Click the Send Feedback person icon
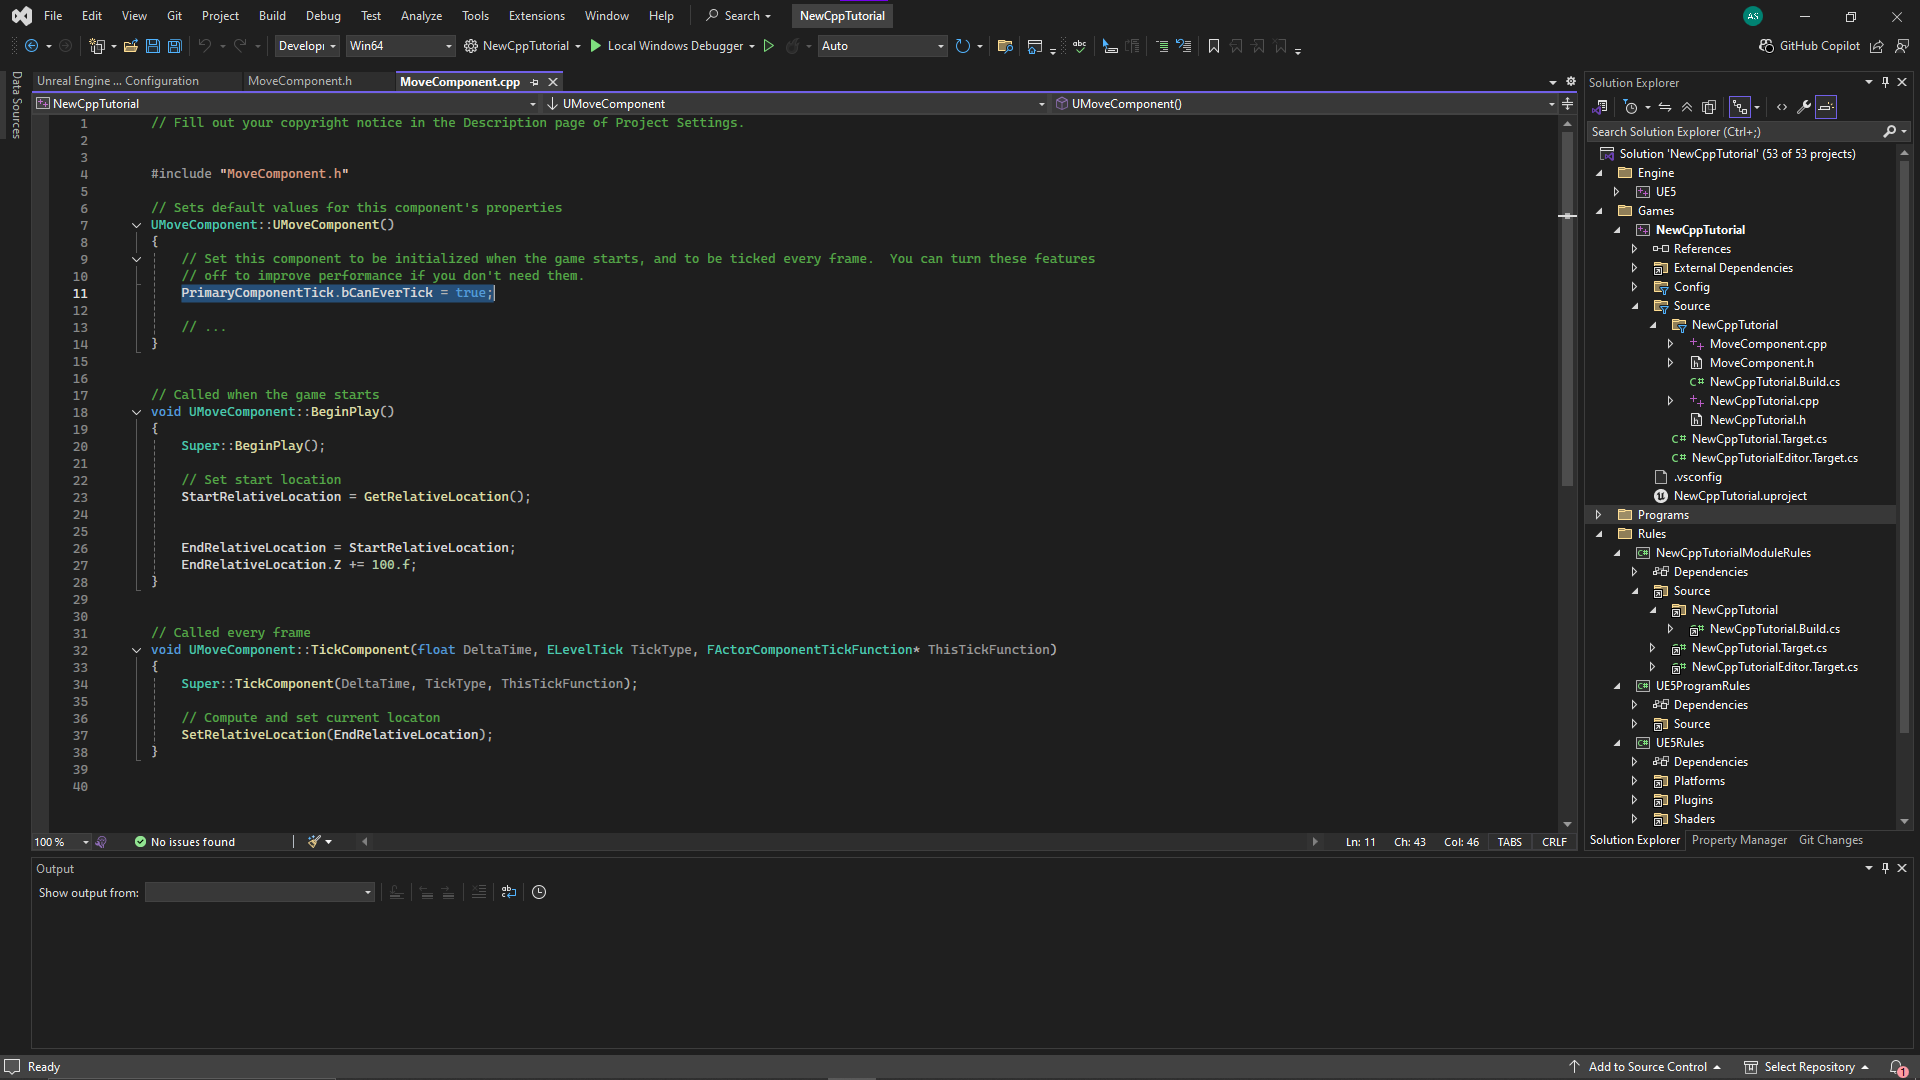 (1902, 46)
